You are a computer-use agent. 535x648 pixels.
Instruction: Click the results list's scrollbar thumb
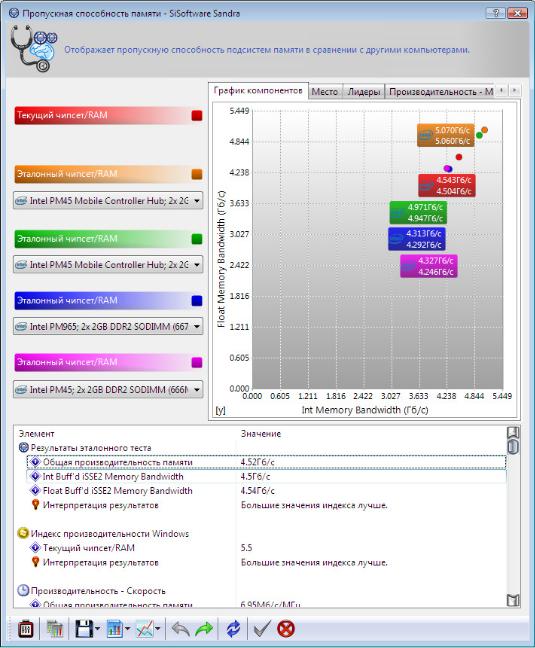pos(513,447)
